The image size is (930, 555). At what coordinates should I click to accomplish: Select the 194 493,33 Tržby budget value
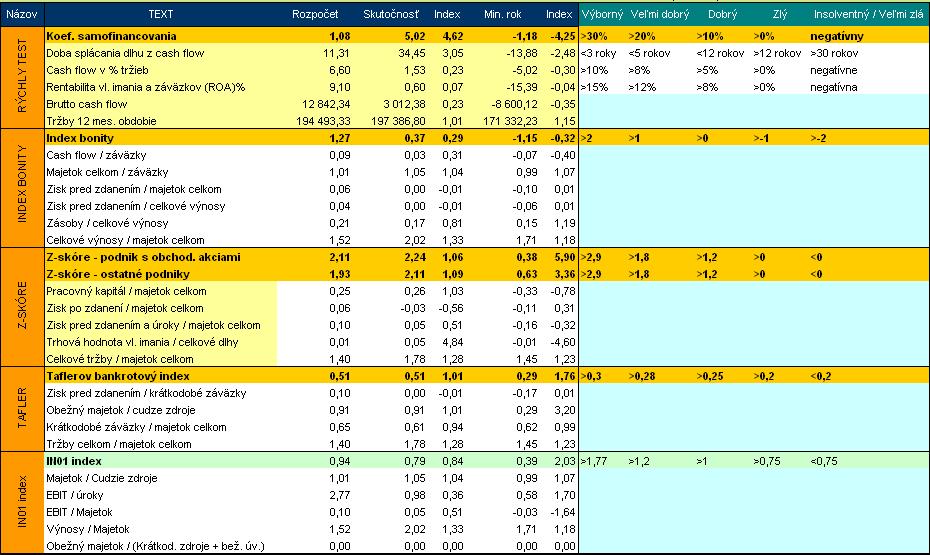[323, 121]
